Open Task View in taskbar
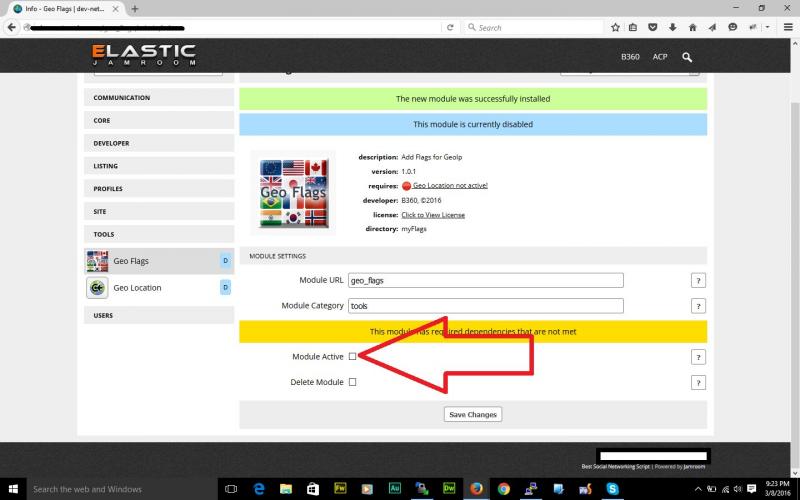Image resolution: width=800 pixels, height=500 pixels. coord(231,489)
